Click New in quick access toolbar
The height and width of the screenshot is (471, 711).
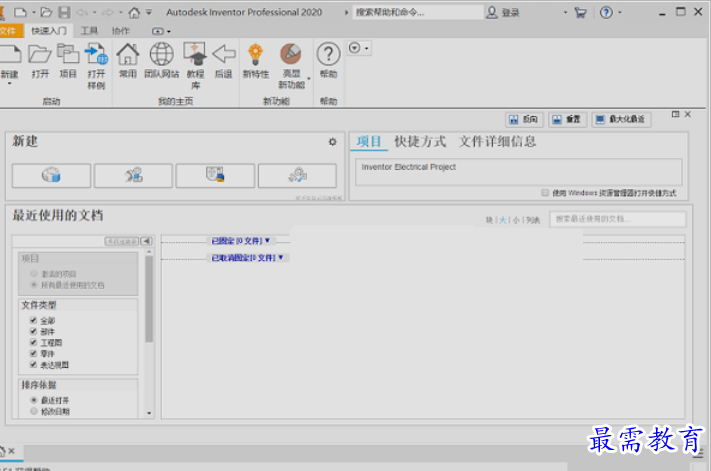click(x=20, y=13)
